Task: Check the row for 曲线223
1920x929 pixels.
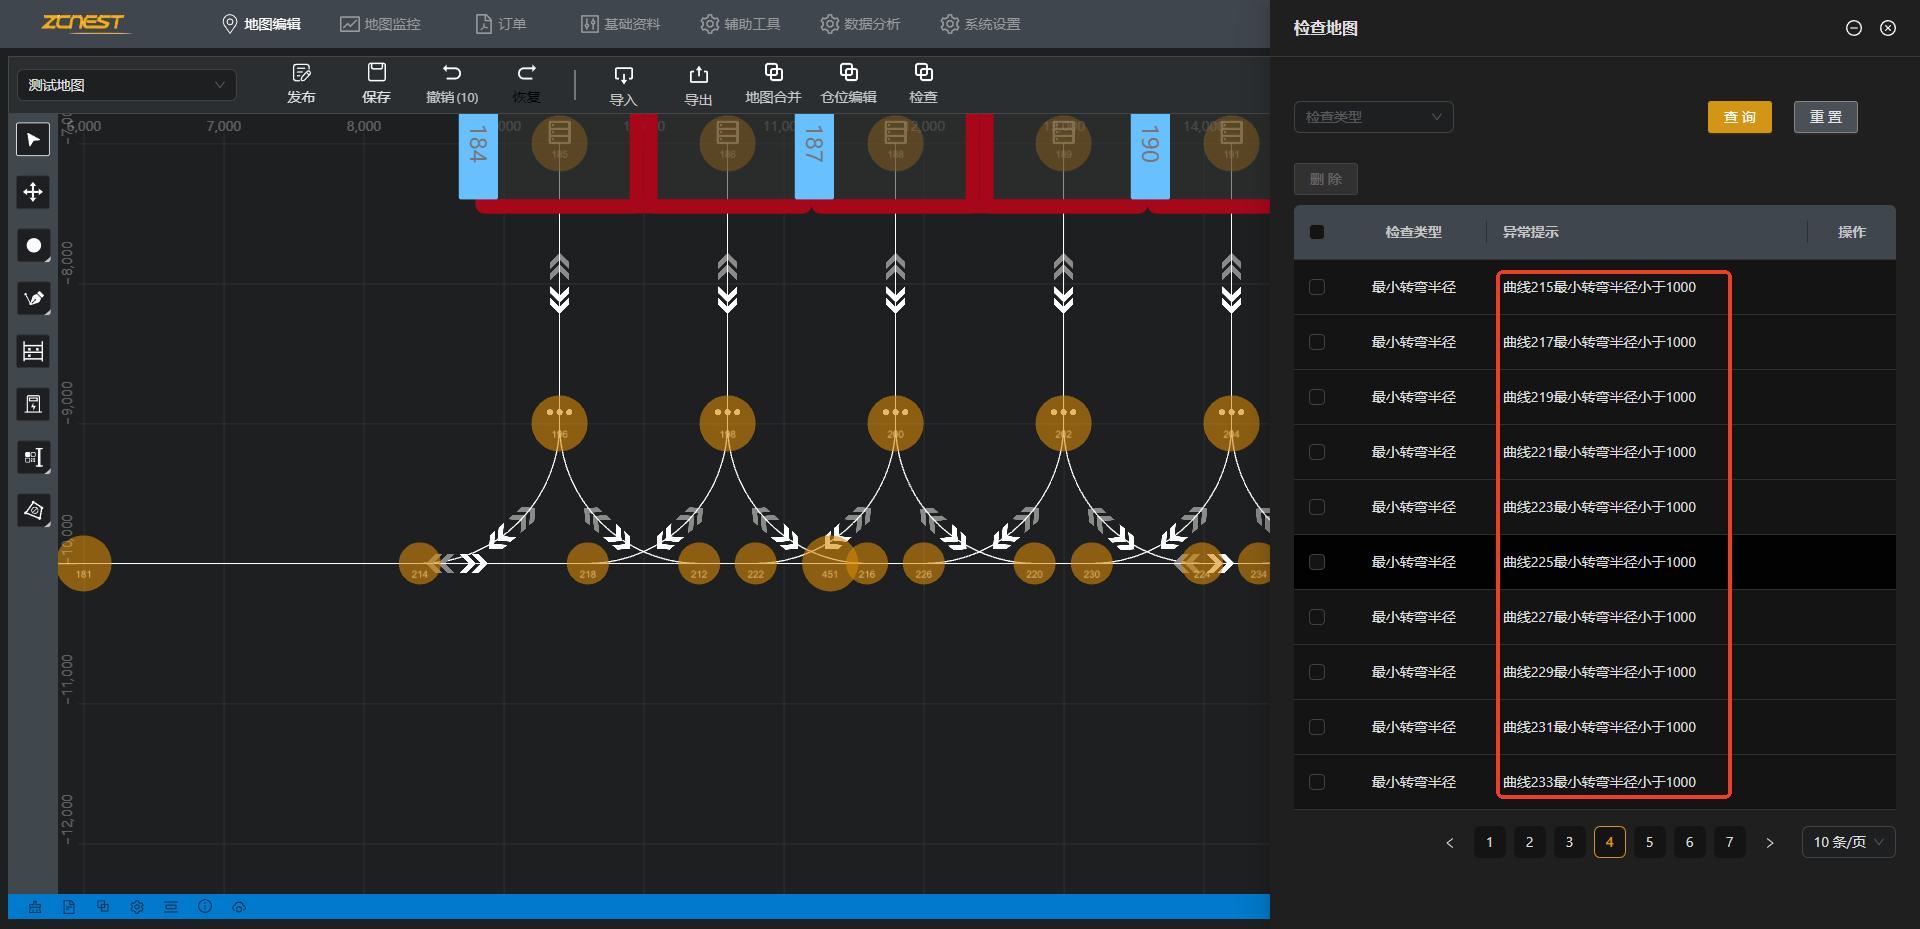Action: click(1317, 507)
